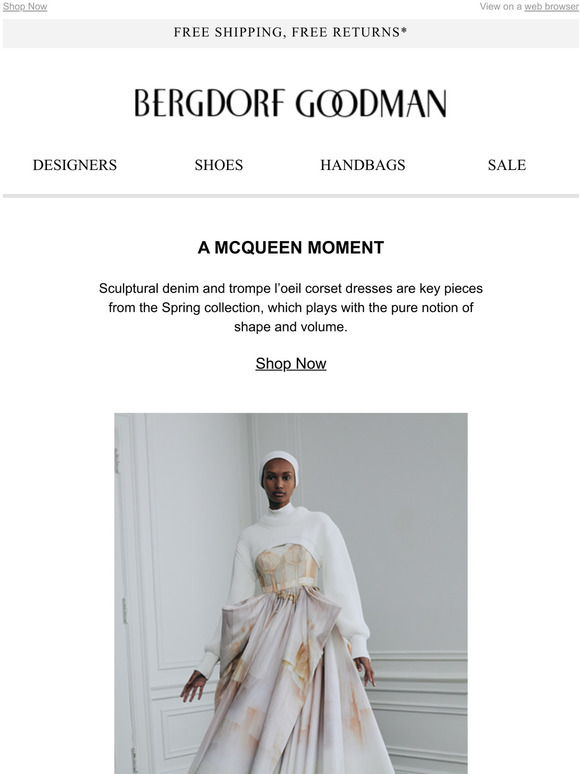Open the Handbags category
The width and height of the screenshot is (580, 774).
click(x=363, y=165)
